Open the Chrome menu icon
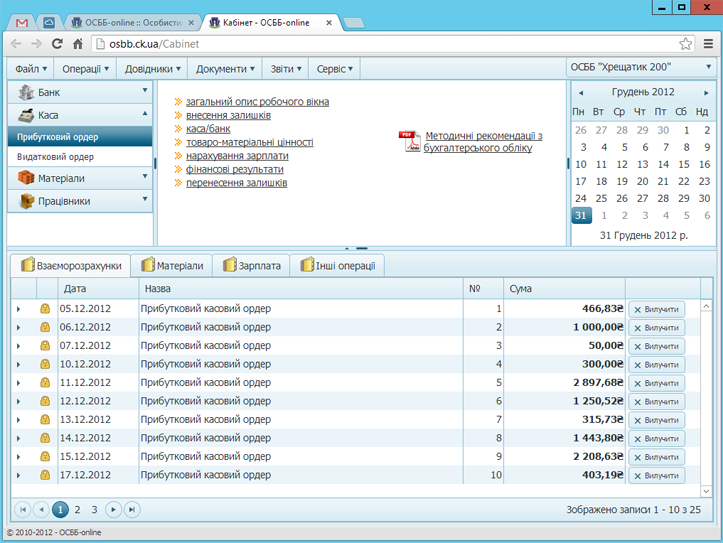 tap(708, 44)
